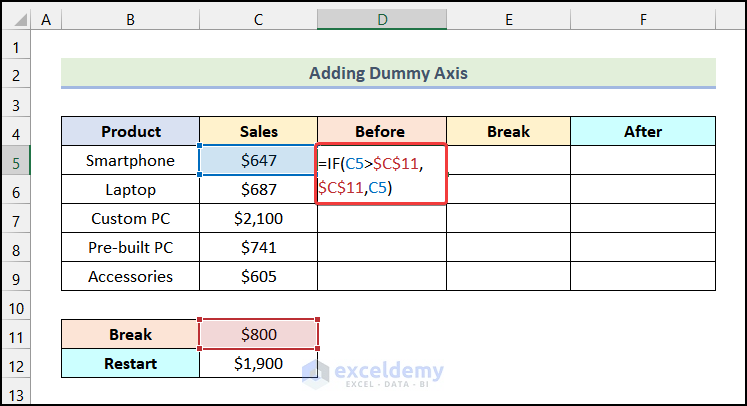Click the Select All corner triangle

16,20
